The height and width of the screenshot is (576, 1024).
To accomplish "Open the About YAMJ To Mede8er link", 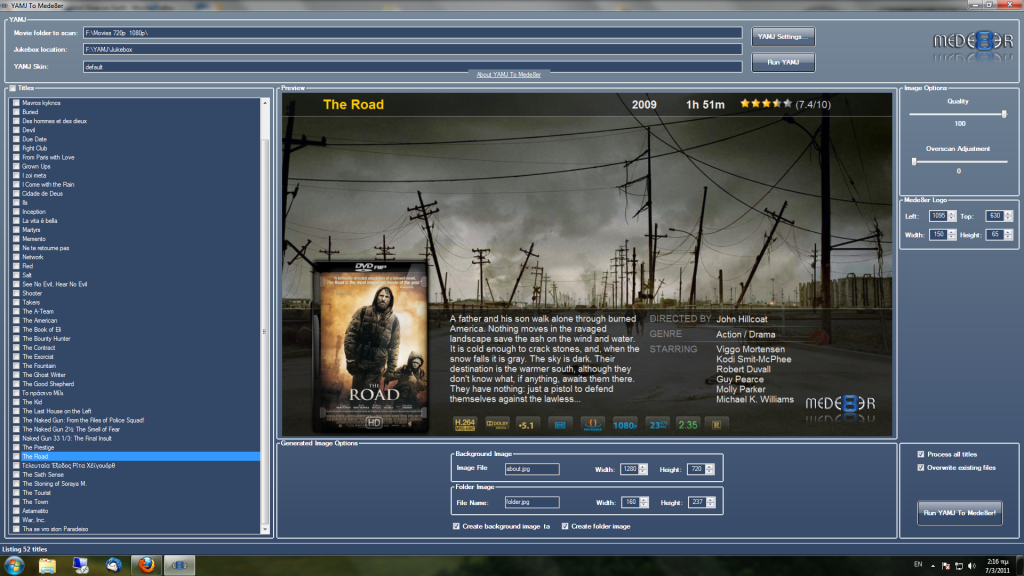I will click(x=508, y=75).
